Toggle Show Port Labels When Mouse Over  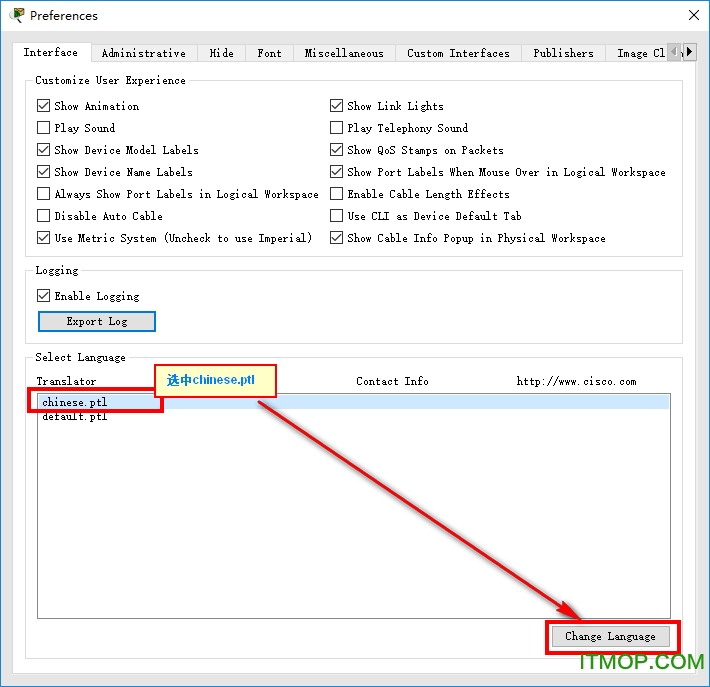[x=336, y=172]
